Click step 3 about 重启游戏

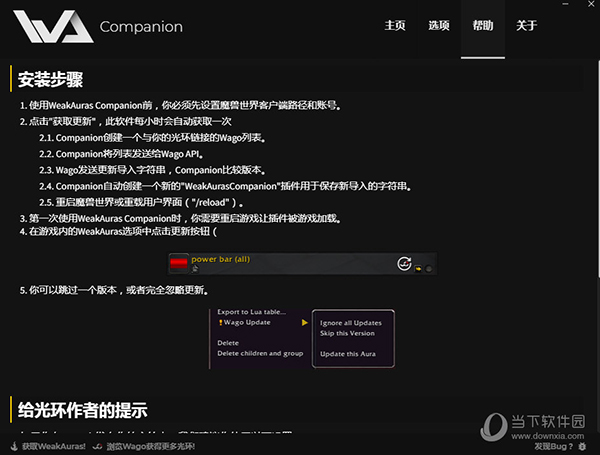[x=180, y=218]
